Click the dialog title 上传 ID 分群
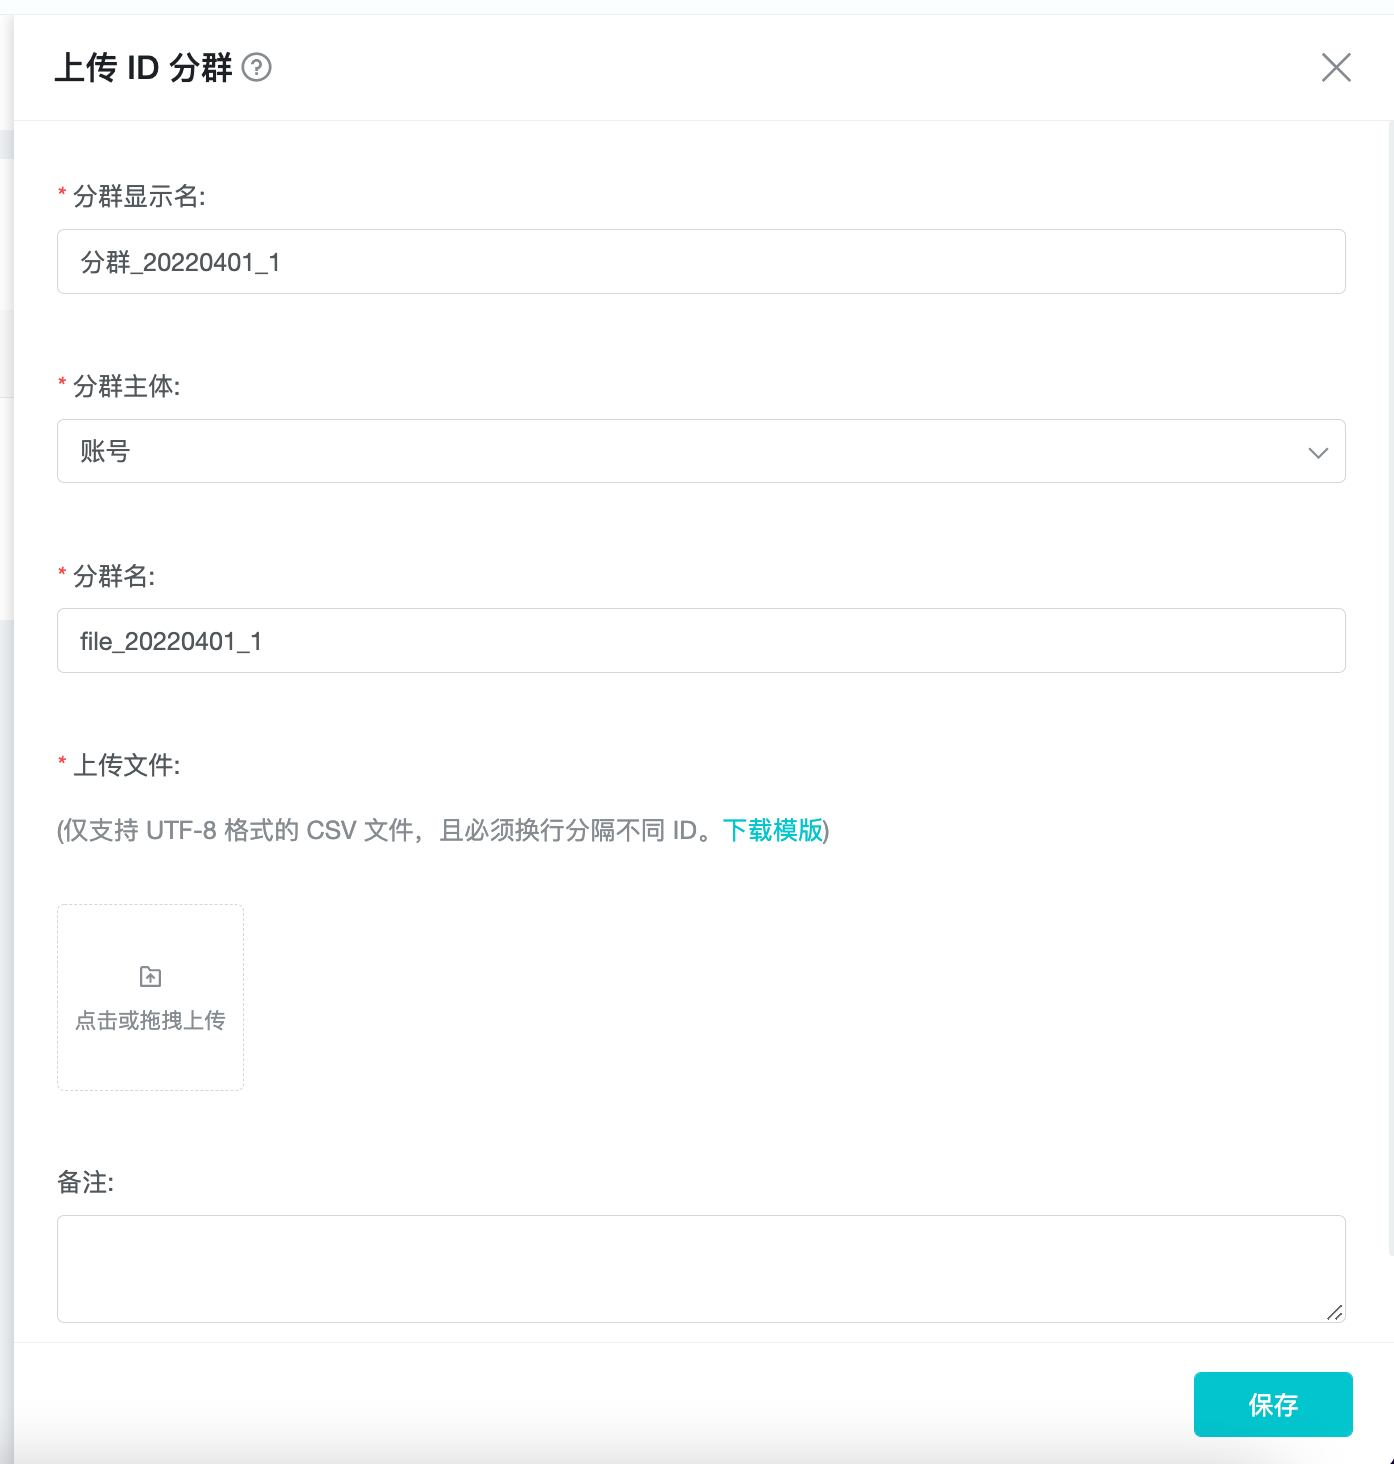 (x=145, y=68)
